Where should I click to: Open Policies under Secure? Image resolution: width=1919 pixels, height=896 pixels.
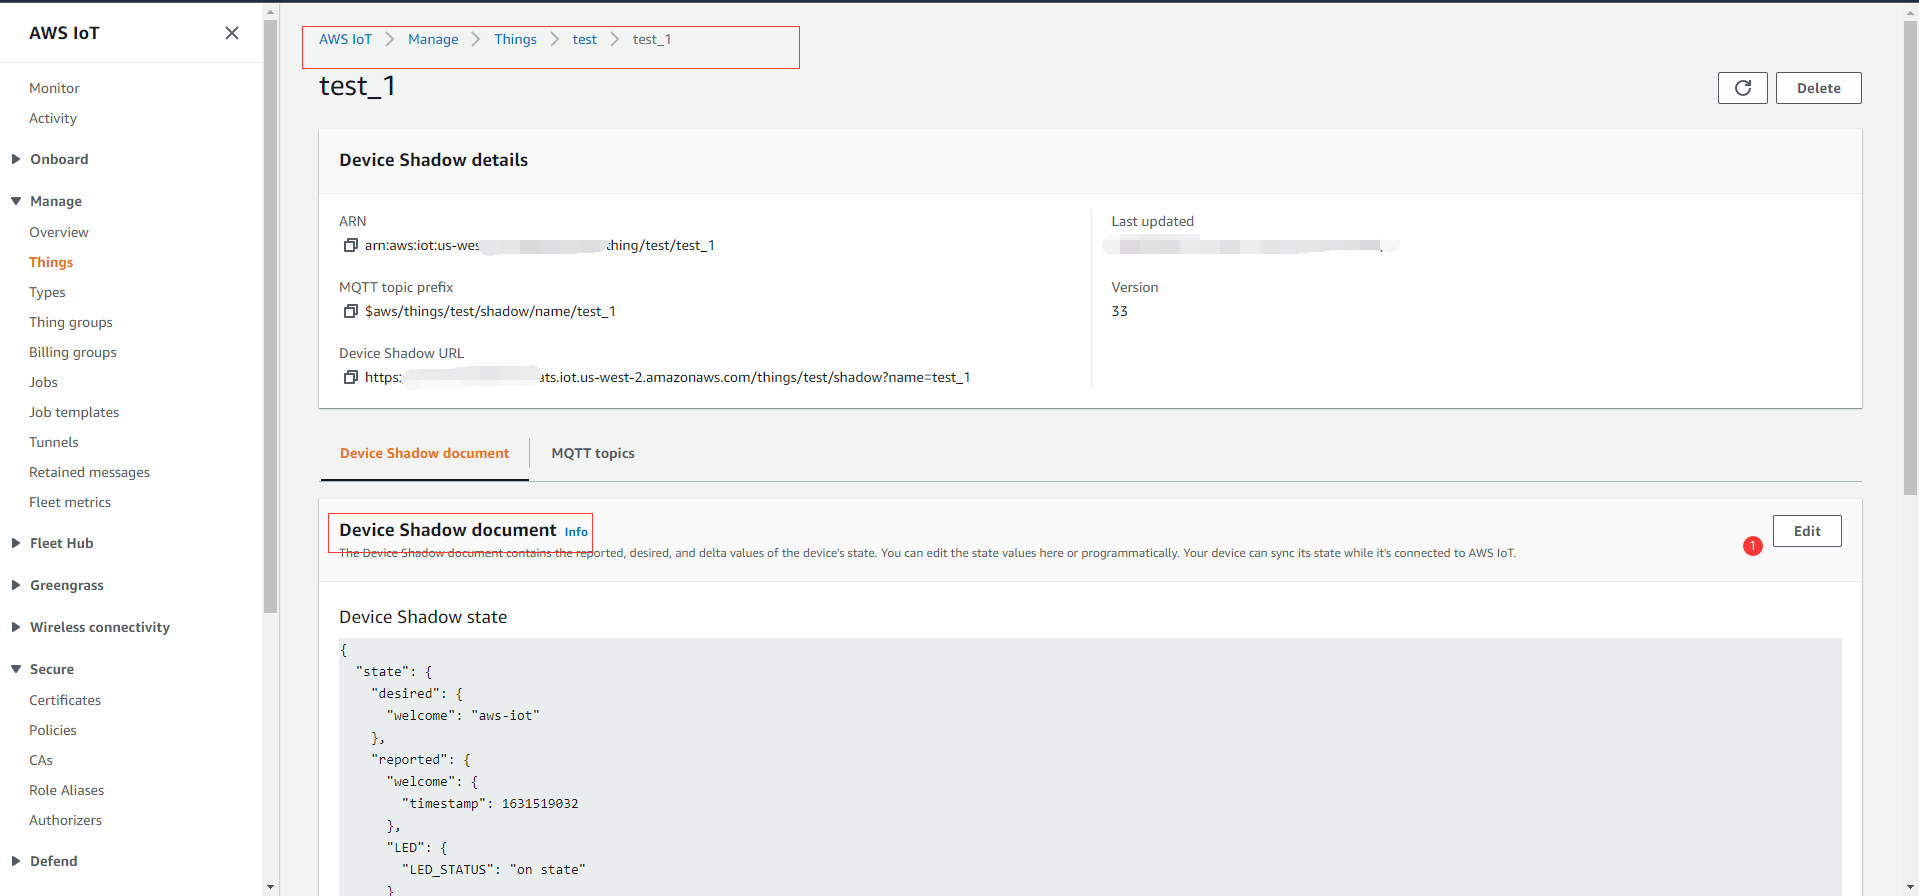53,730
